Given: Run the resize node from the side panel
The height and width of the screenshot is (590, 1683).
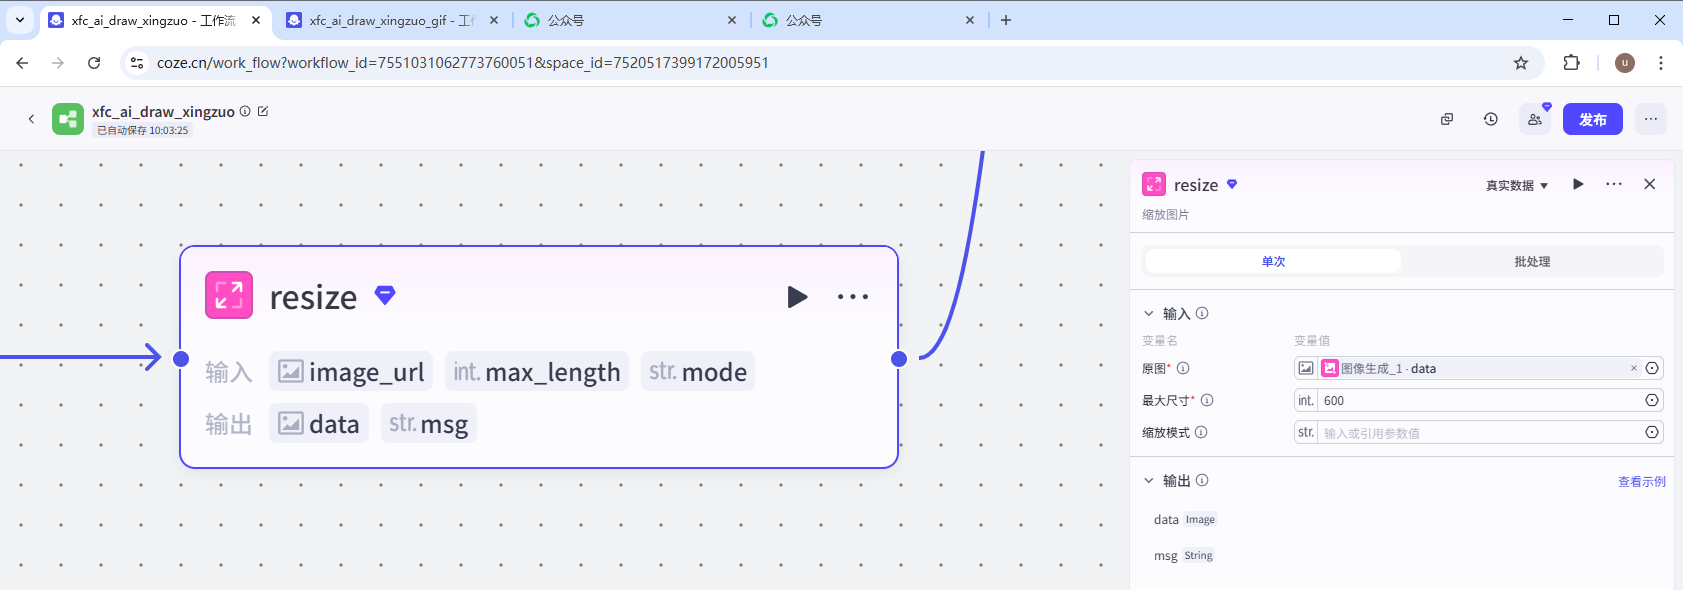Looking at the screenshot, I should (1578, 184).
